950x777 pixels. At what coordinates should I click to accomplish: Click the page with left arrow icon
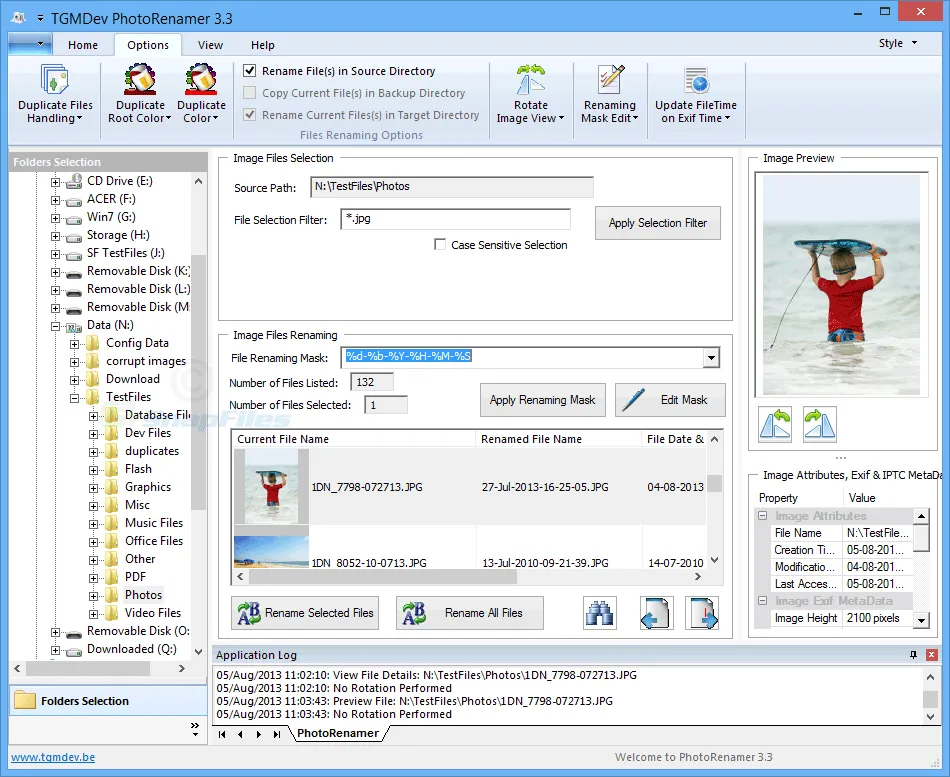coord(657,613)
